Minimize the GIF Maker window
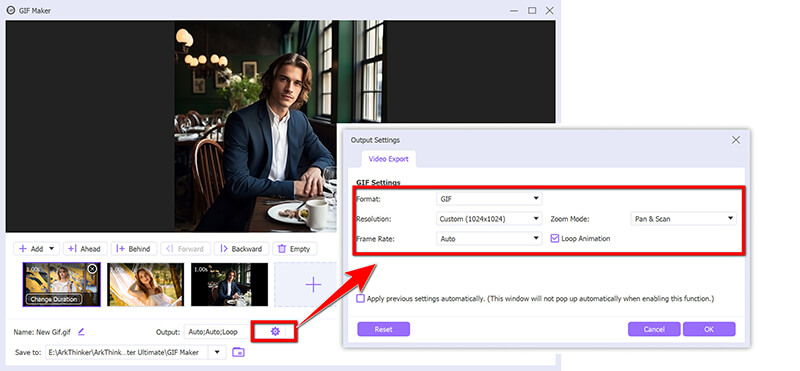Image resolution: width=800 pixels, height=371 pixels. click(515, 10)
